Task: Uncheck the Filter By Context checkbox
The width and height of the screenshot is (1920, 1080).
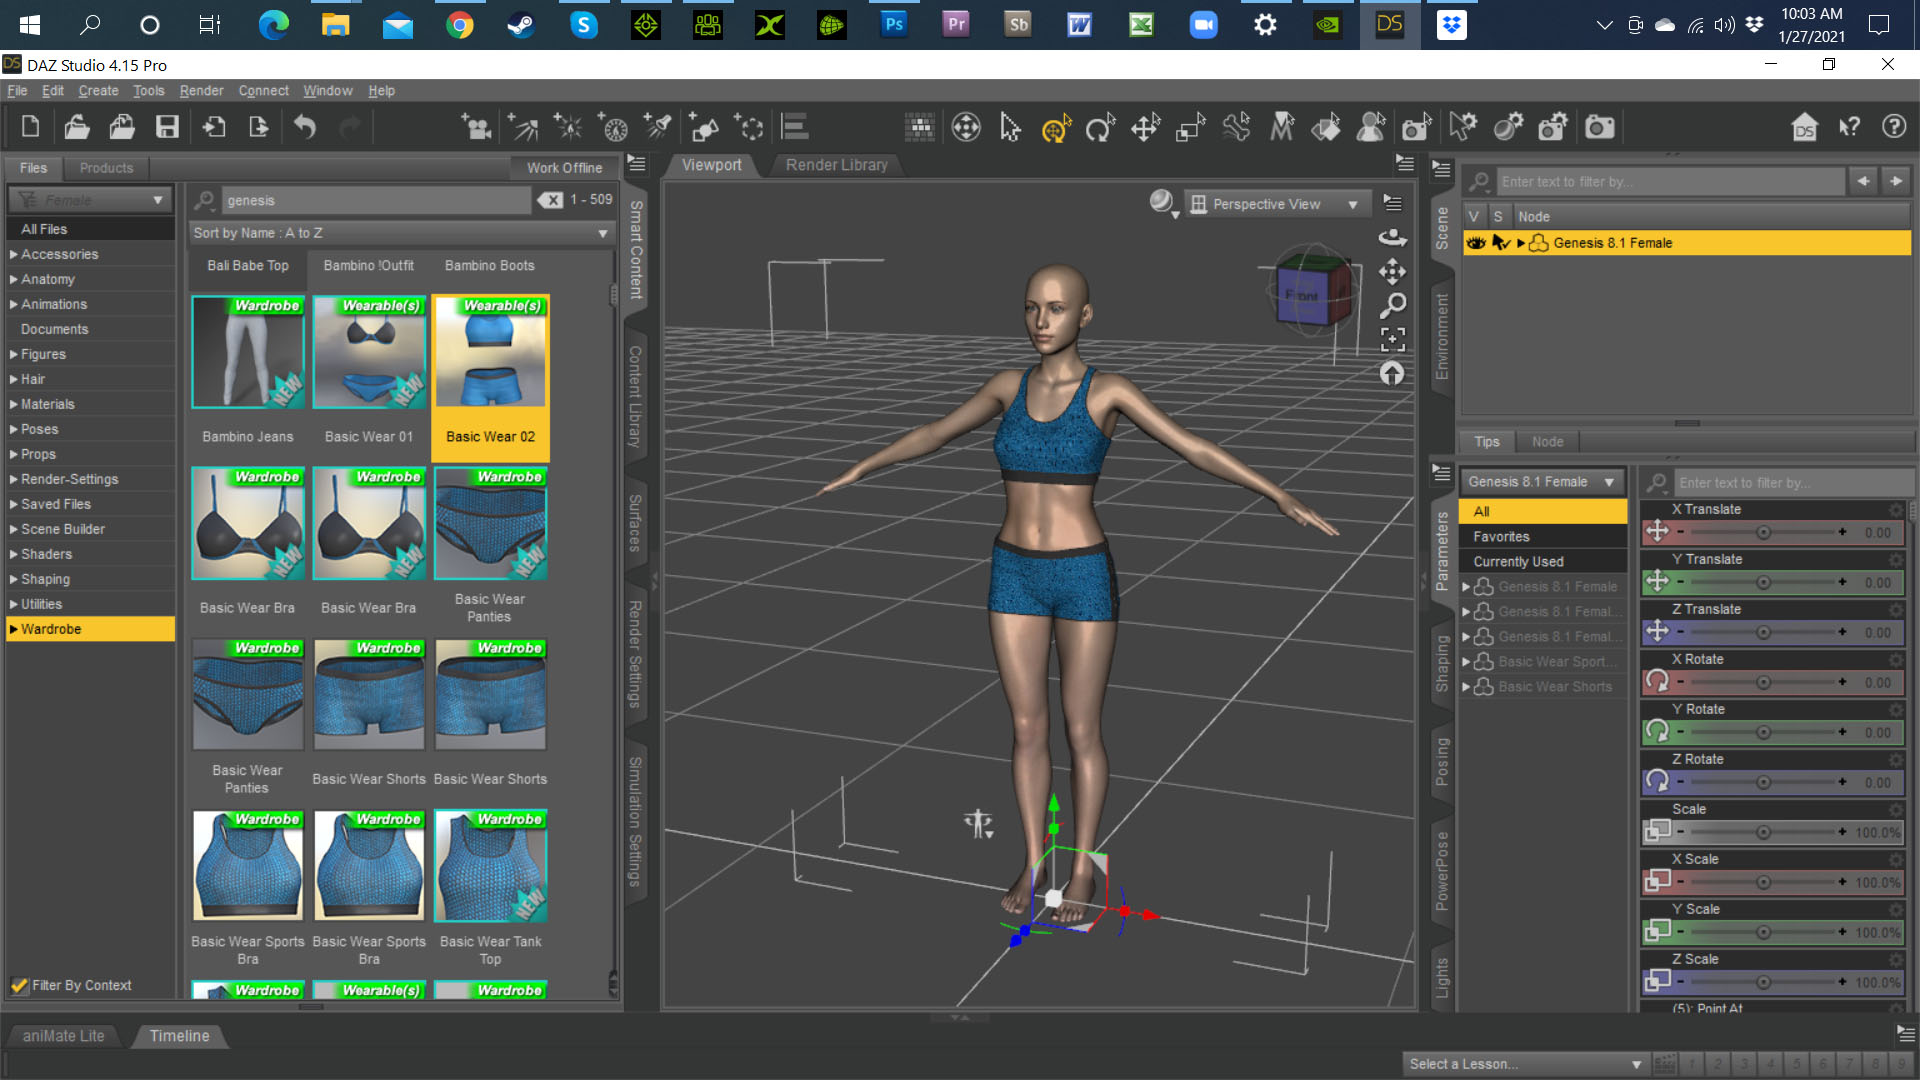Action: pos(19,985)
